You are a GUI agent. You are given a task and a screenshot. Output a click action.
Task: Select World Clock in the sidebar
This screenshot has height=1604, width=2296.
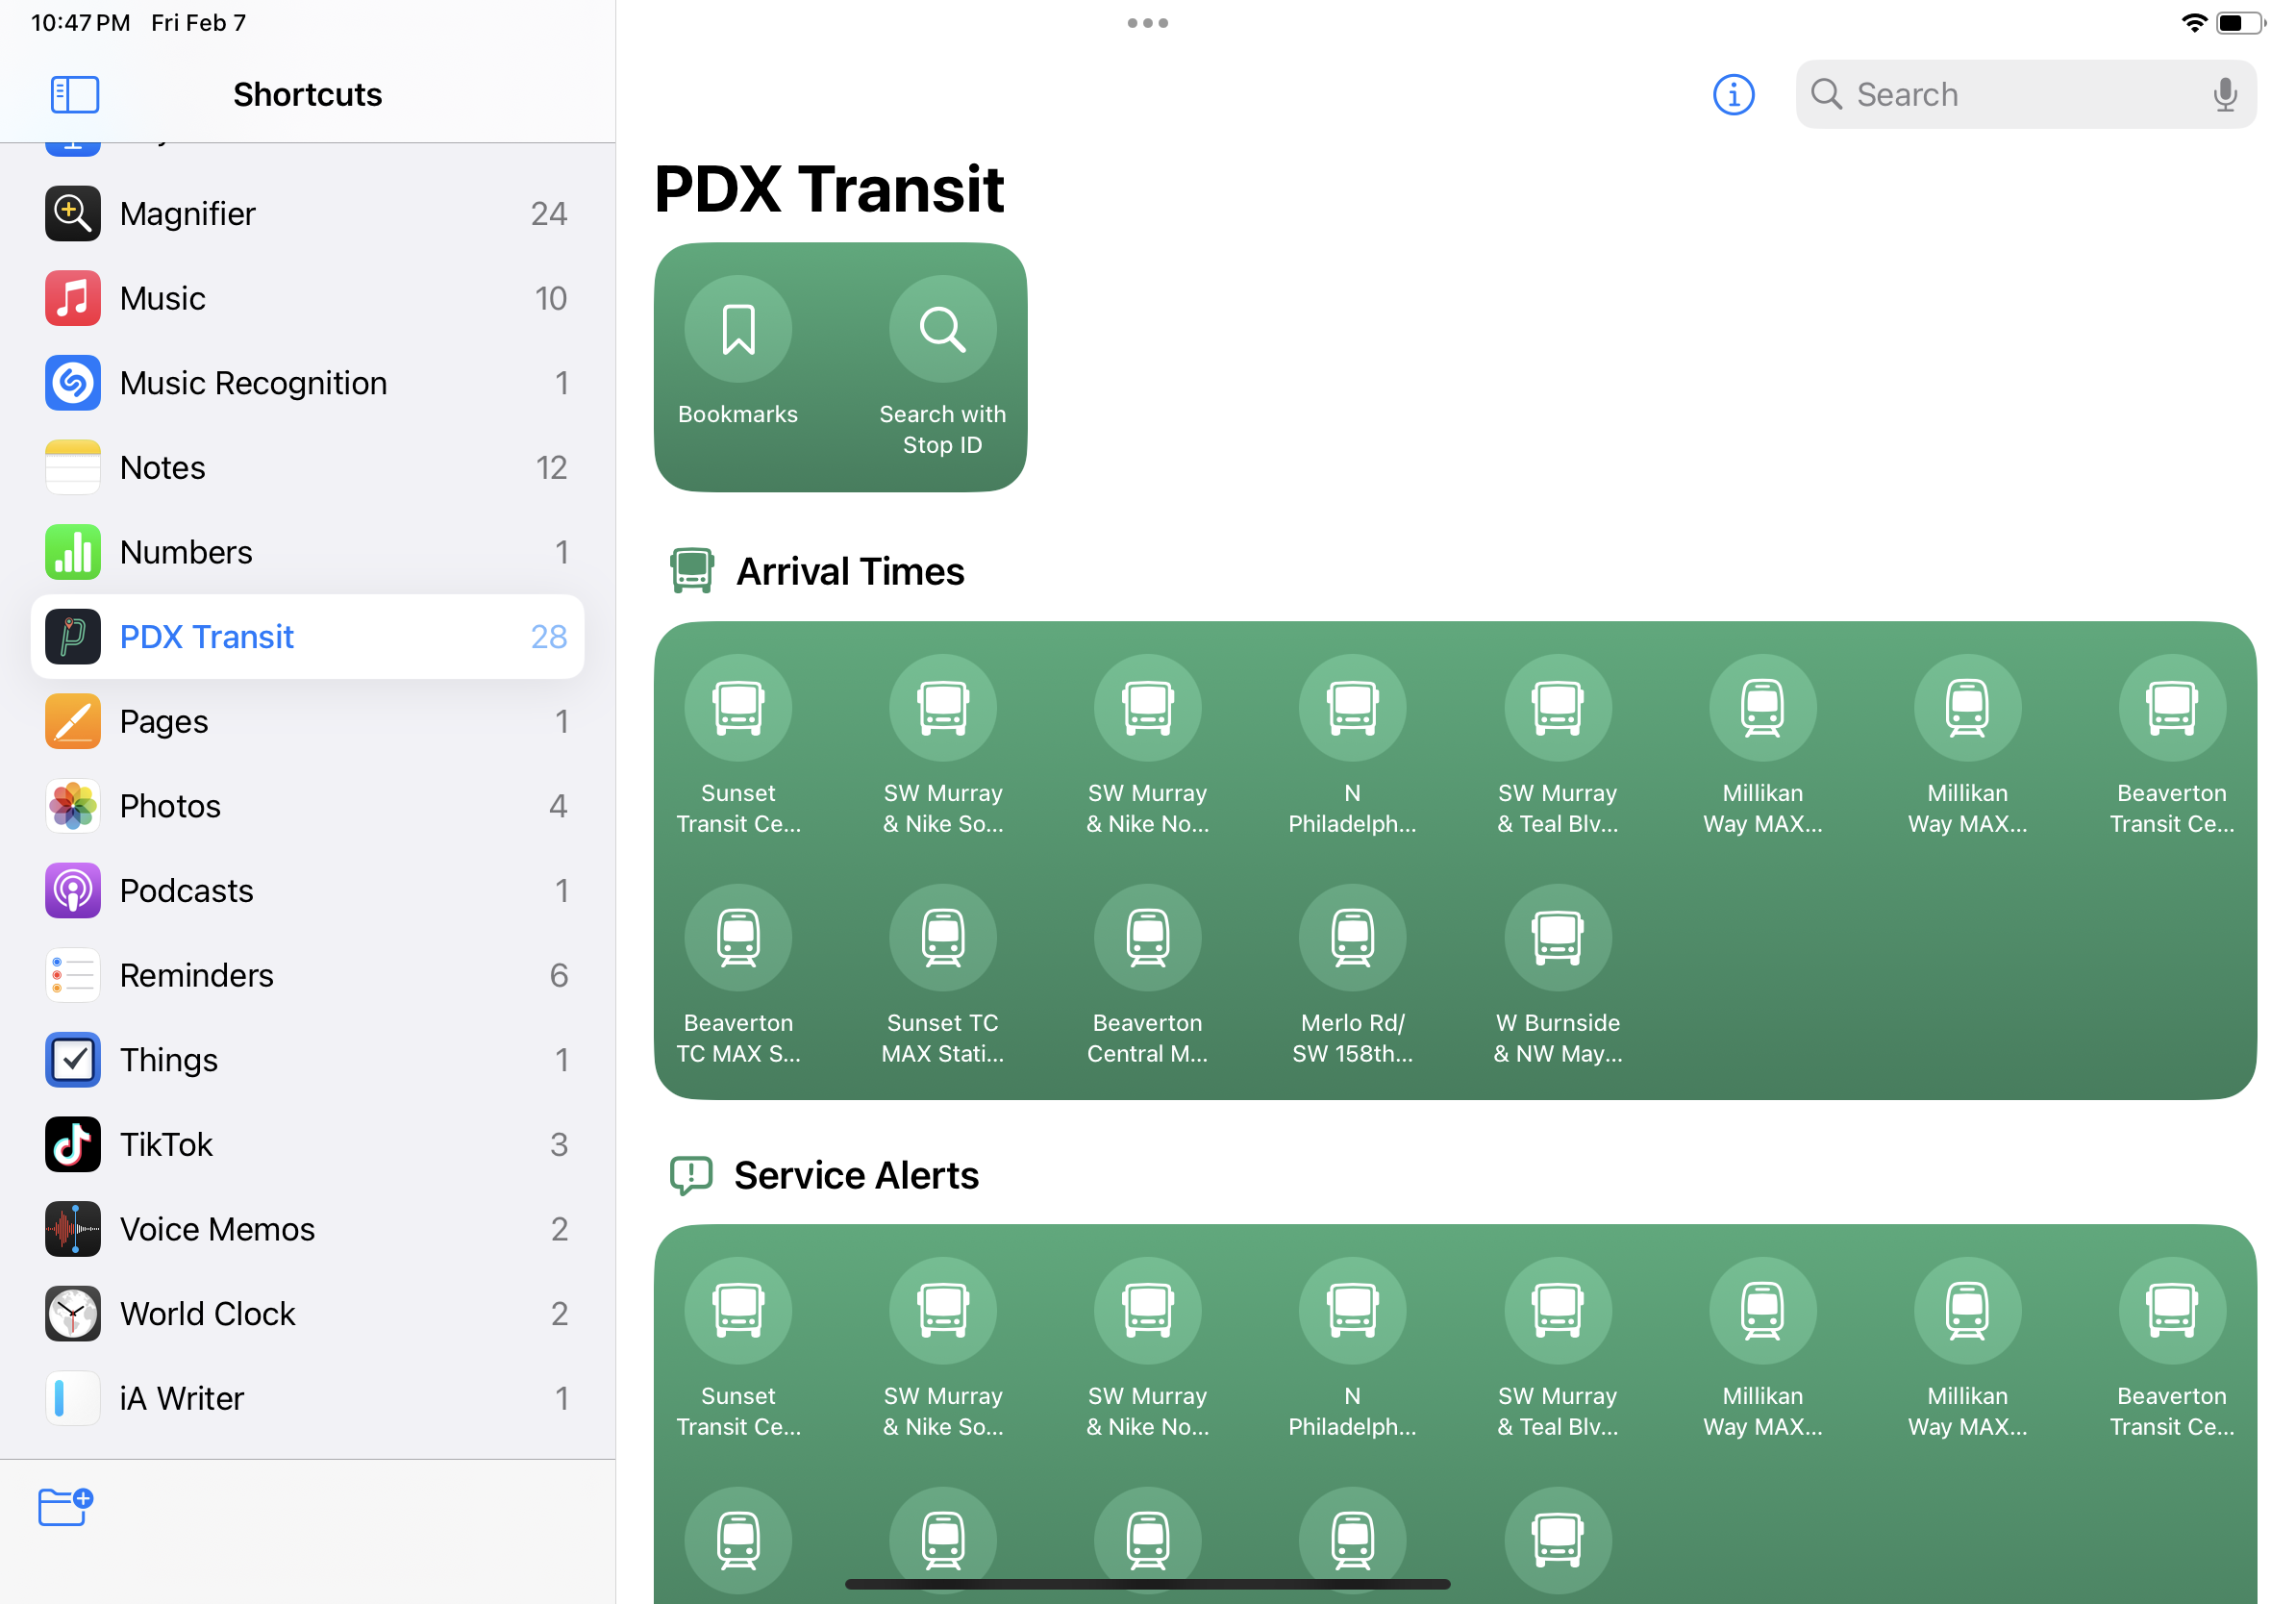pos(307,1313)
